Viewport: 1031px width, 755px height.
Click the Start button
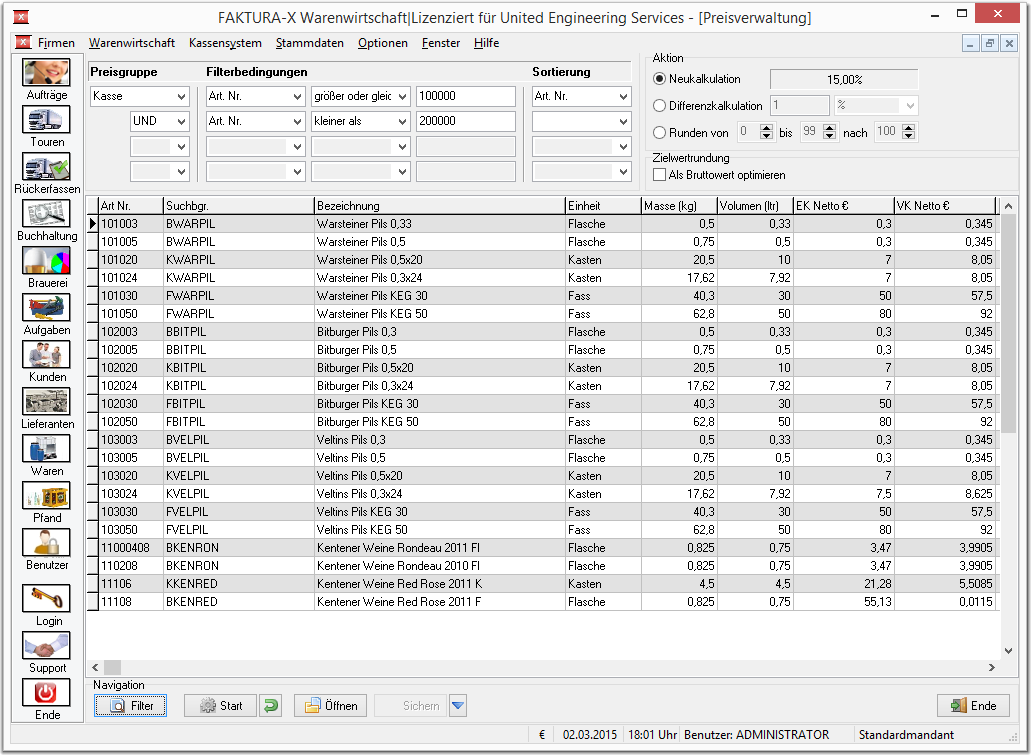click(220, 706)
